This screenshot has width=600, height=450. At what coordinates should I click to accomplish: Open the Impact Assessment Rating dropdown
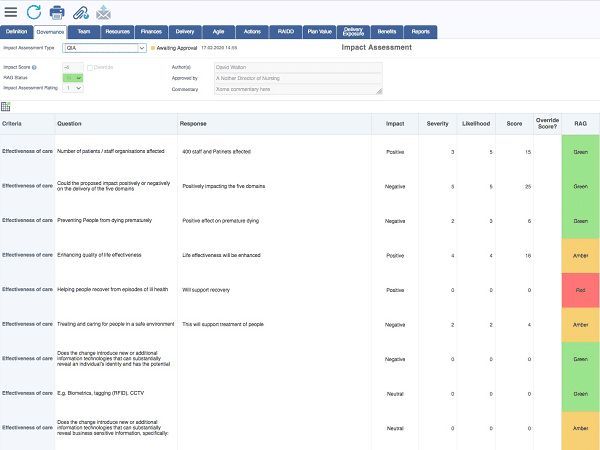[x=73, y=88]
